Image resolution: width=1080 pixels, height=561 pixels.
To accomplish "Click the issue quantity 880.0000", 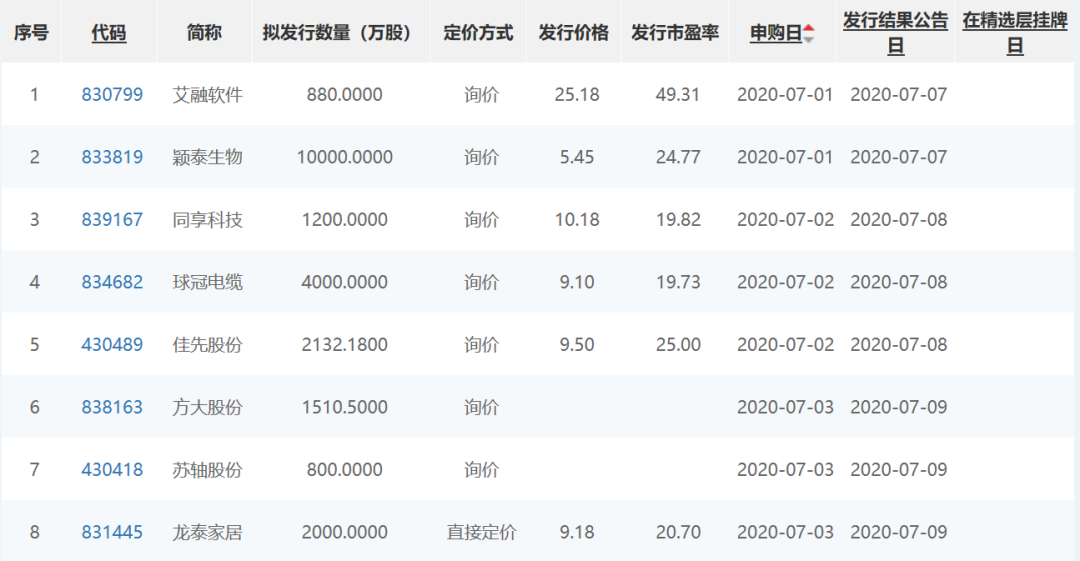I will (344, 94).
